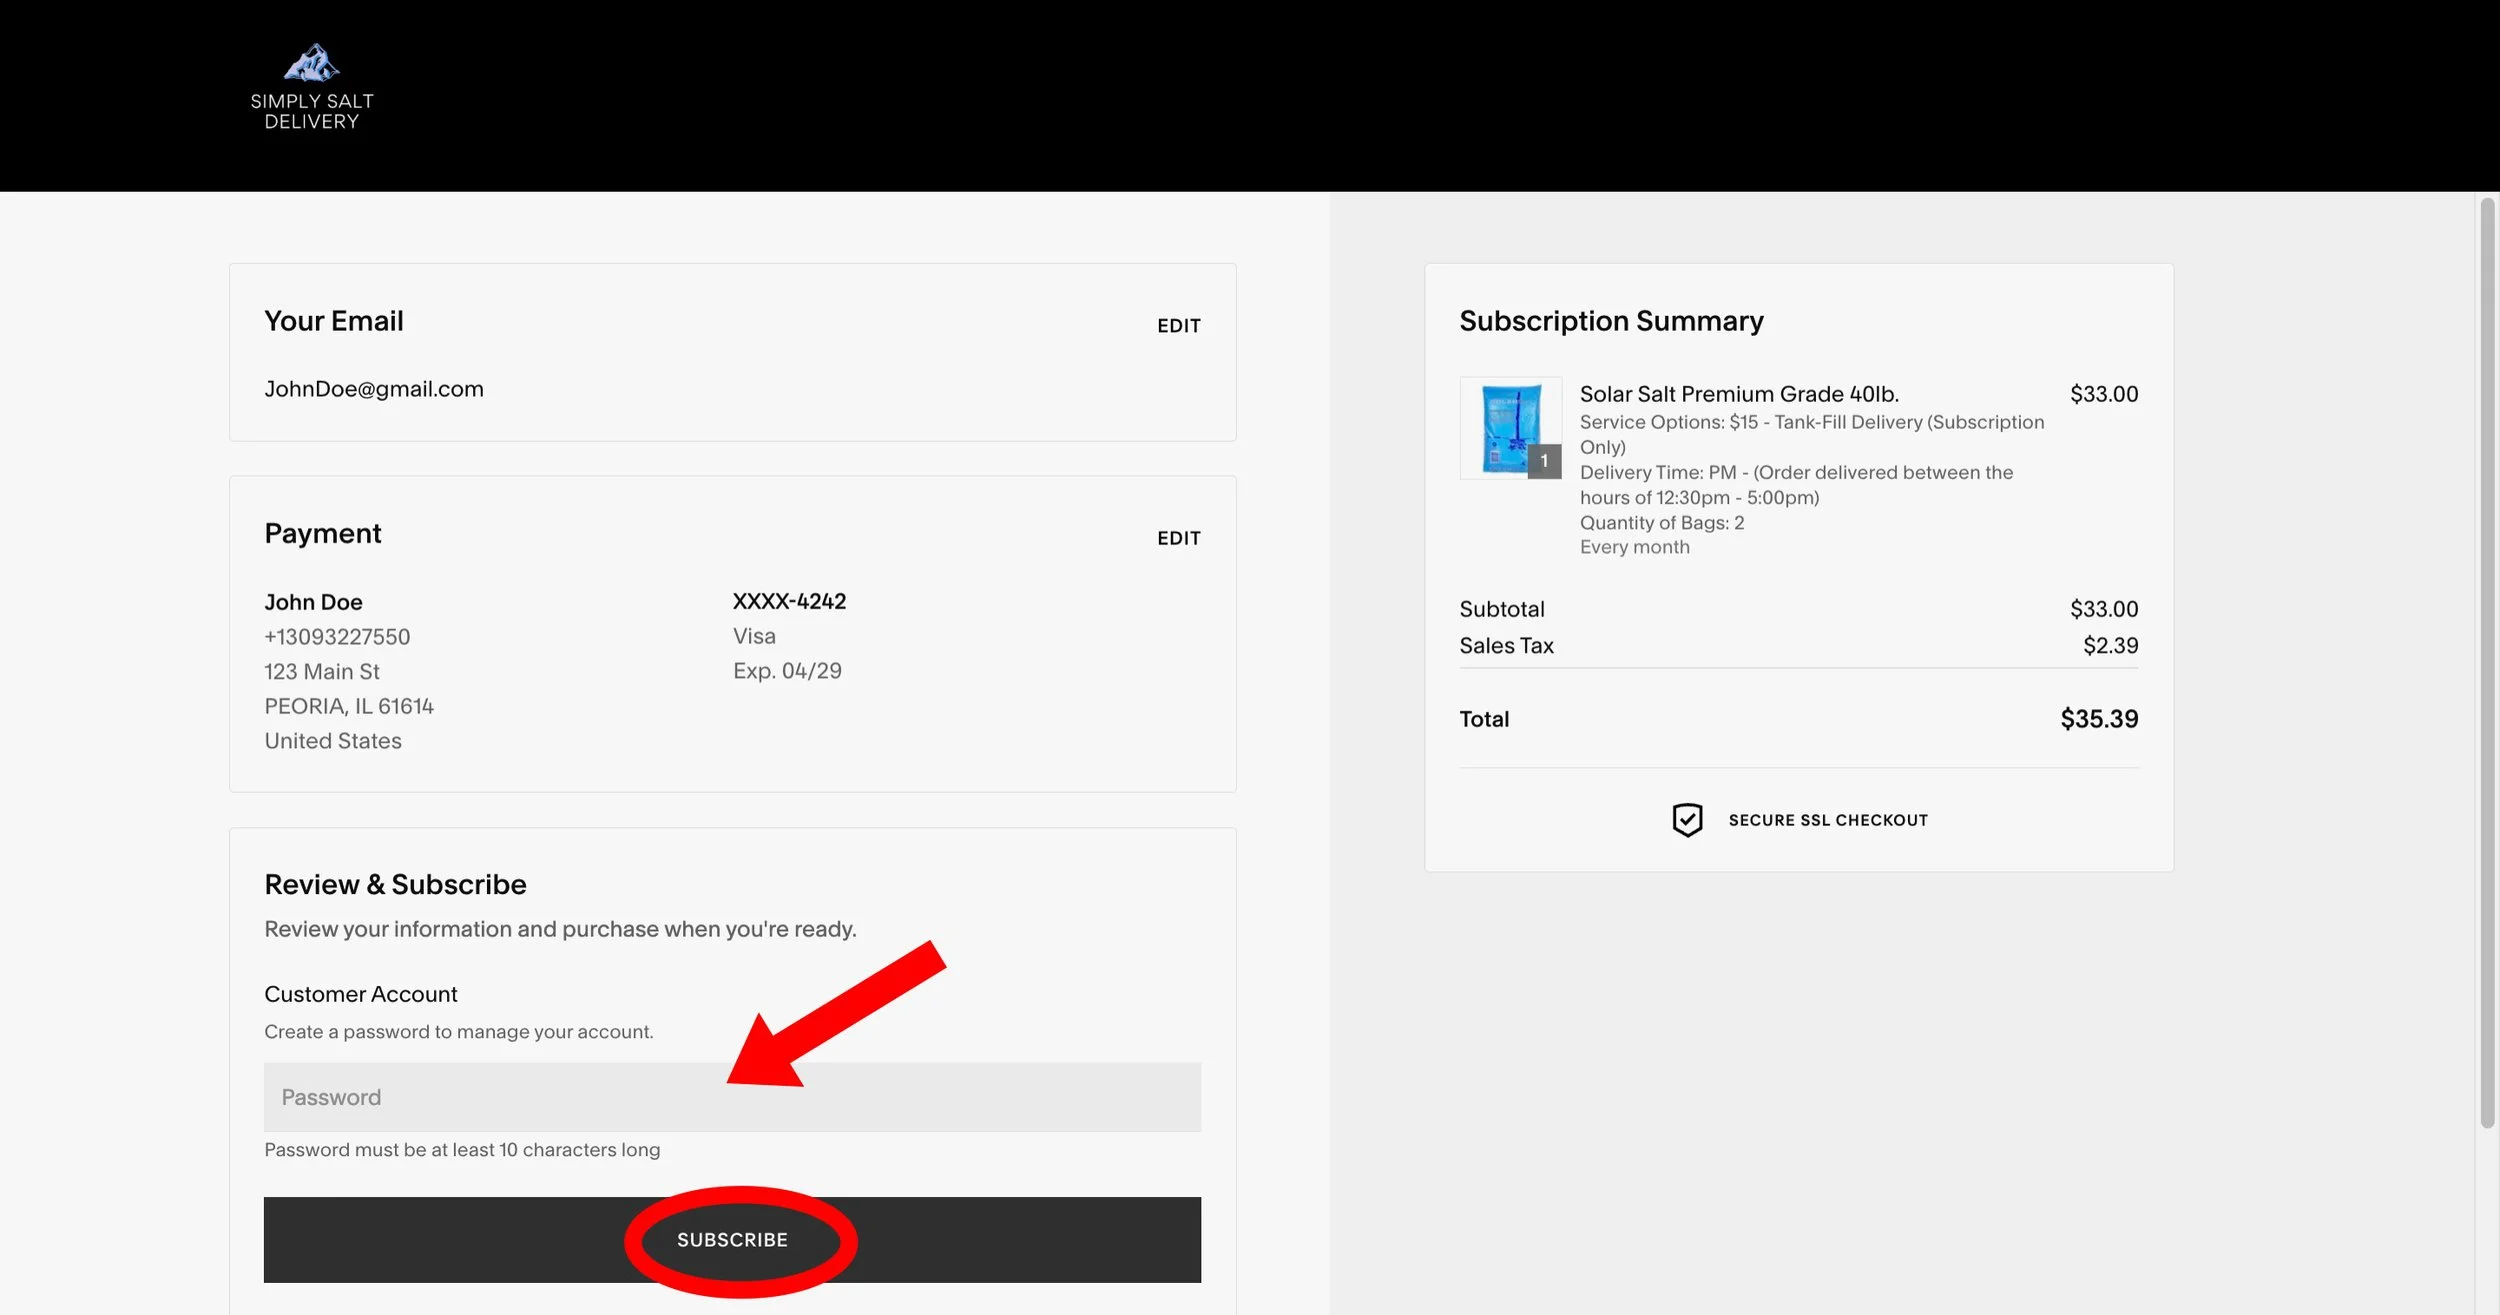Click the quantity badge on the product thumbnail

1544,461
